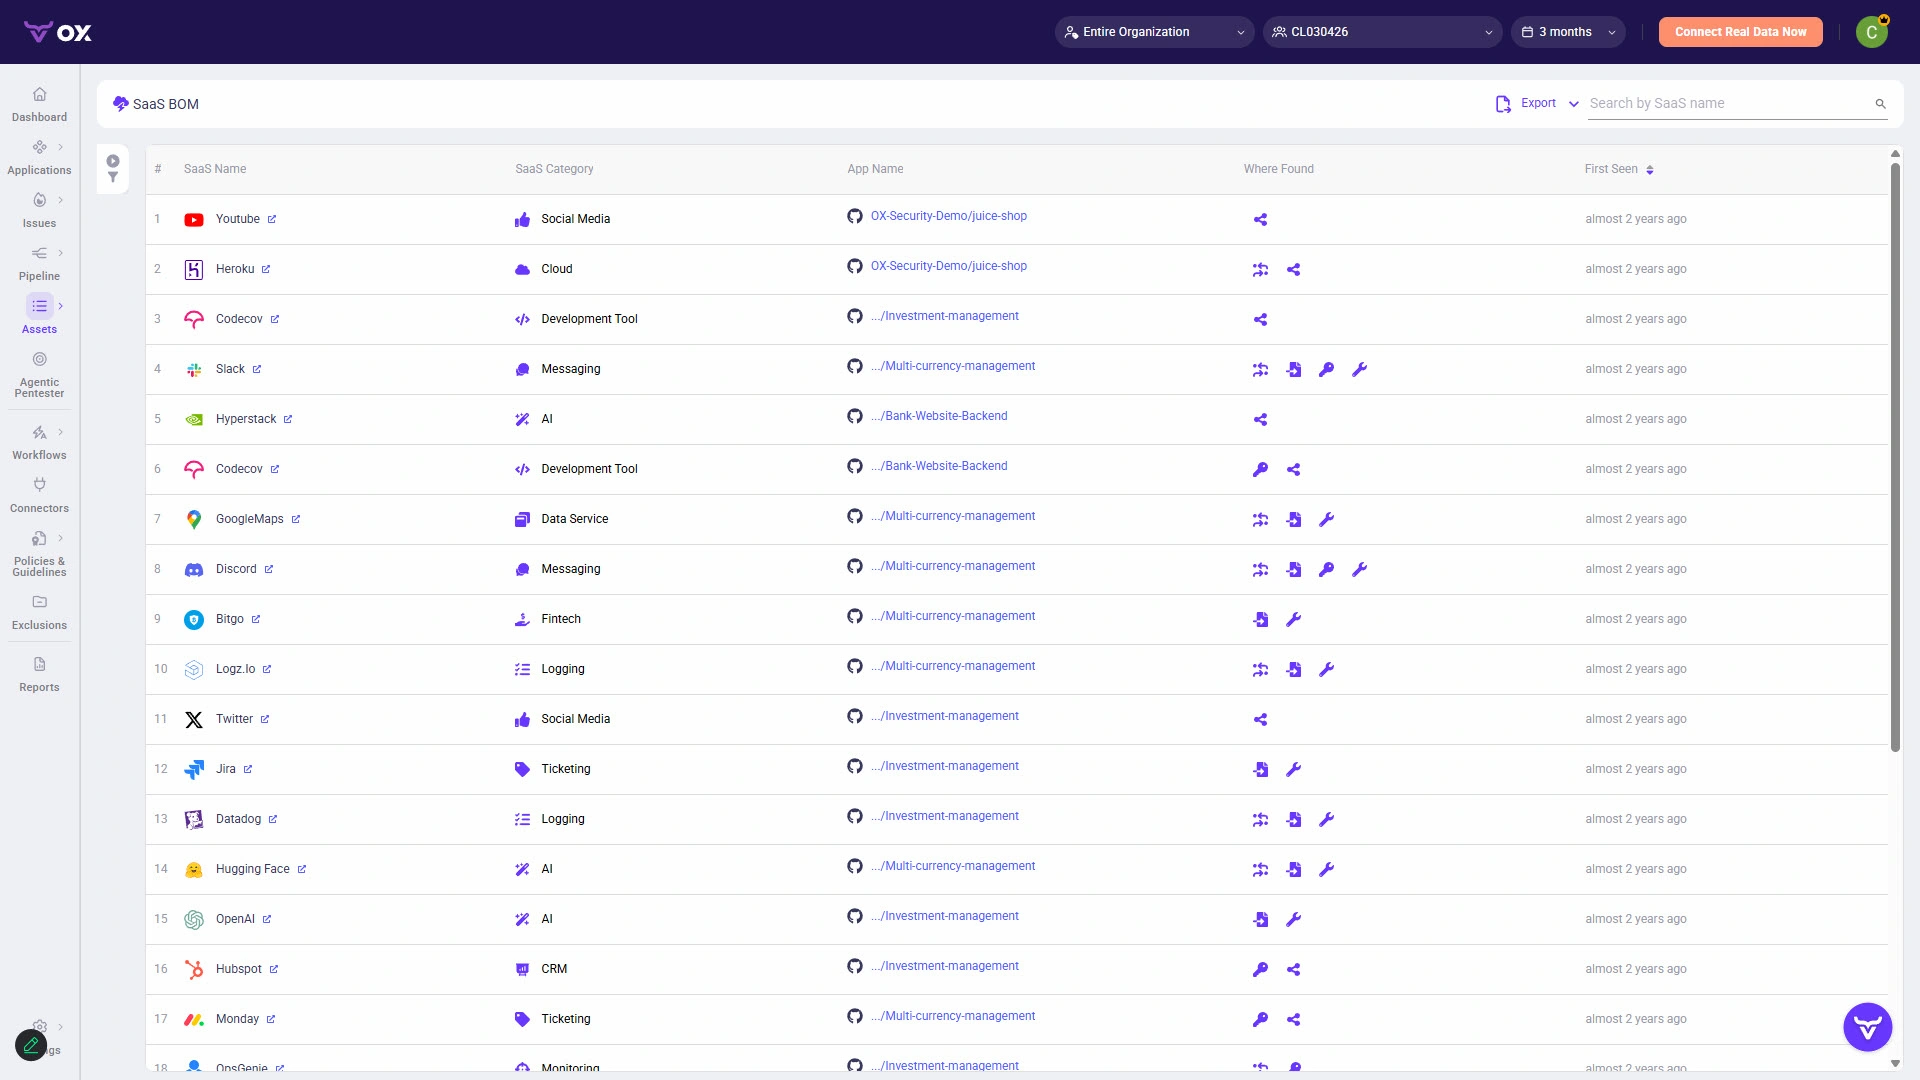Open Exclusions page in sidebar

39,613
